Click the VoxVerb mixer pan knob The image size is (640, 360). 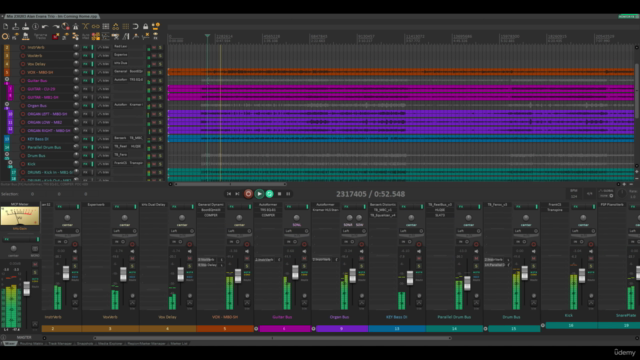[x=124, y=218]
